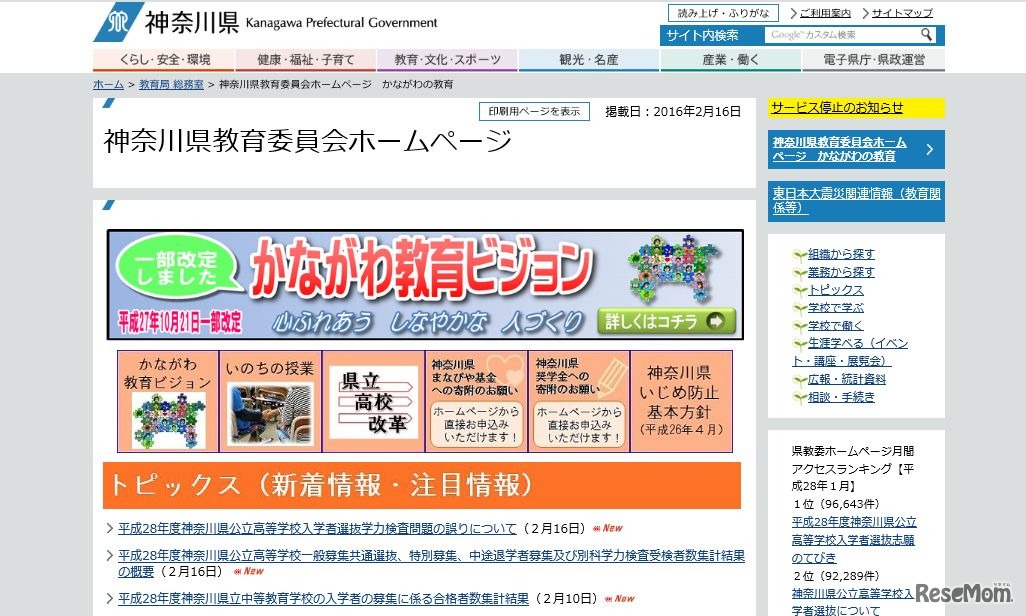Select the くらし・安全・環境 menu tab
Screen dimensions: 1026x616
[x=164, y=60]
